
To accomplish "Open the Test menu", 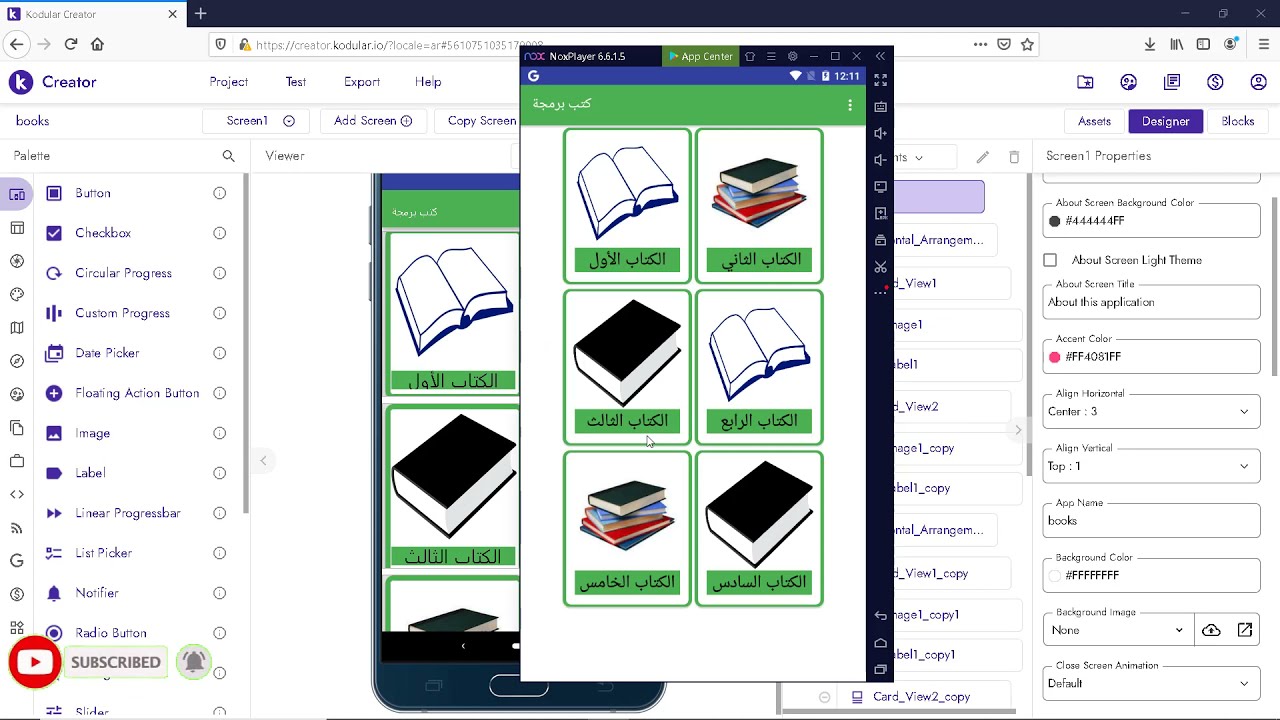I will pos(296,82).
